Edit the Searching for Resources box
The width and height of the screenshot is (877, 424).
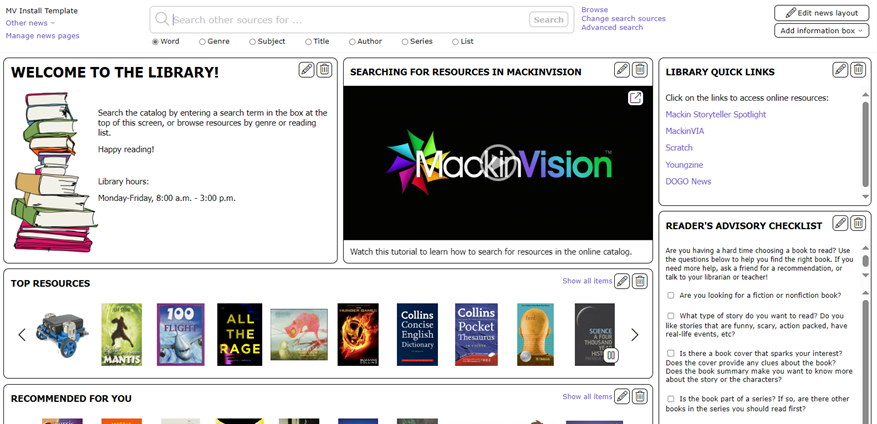pos(622,70)
